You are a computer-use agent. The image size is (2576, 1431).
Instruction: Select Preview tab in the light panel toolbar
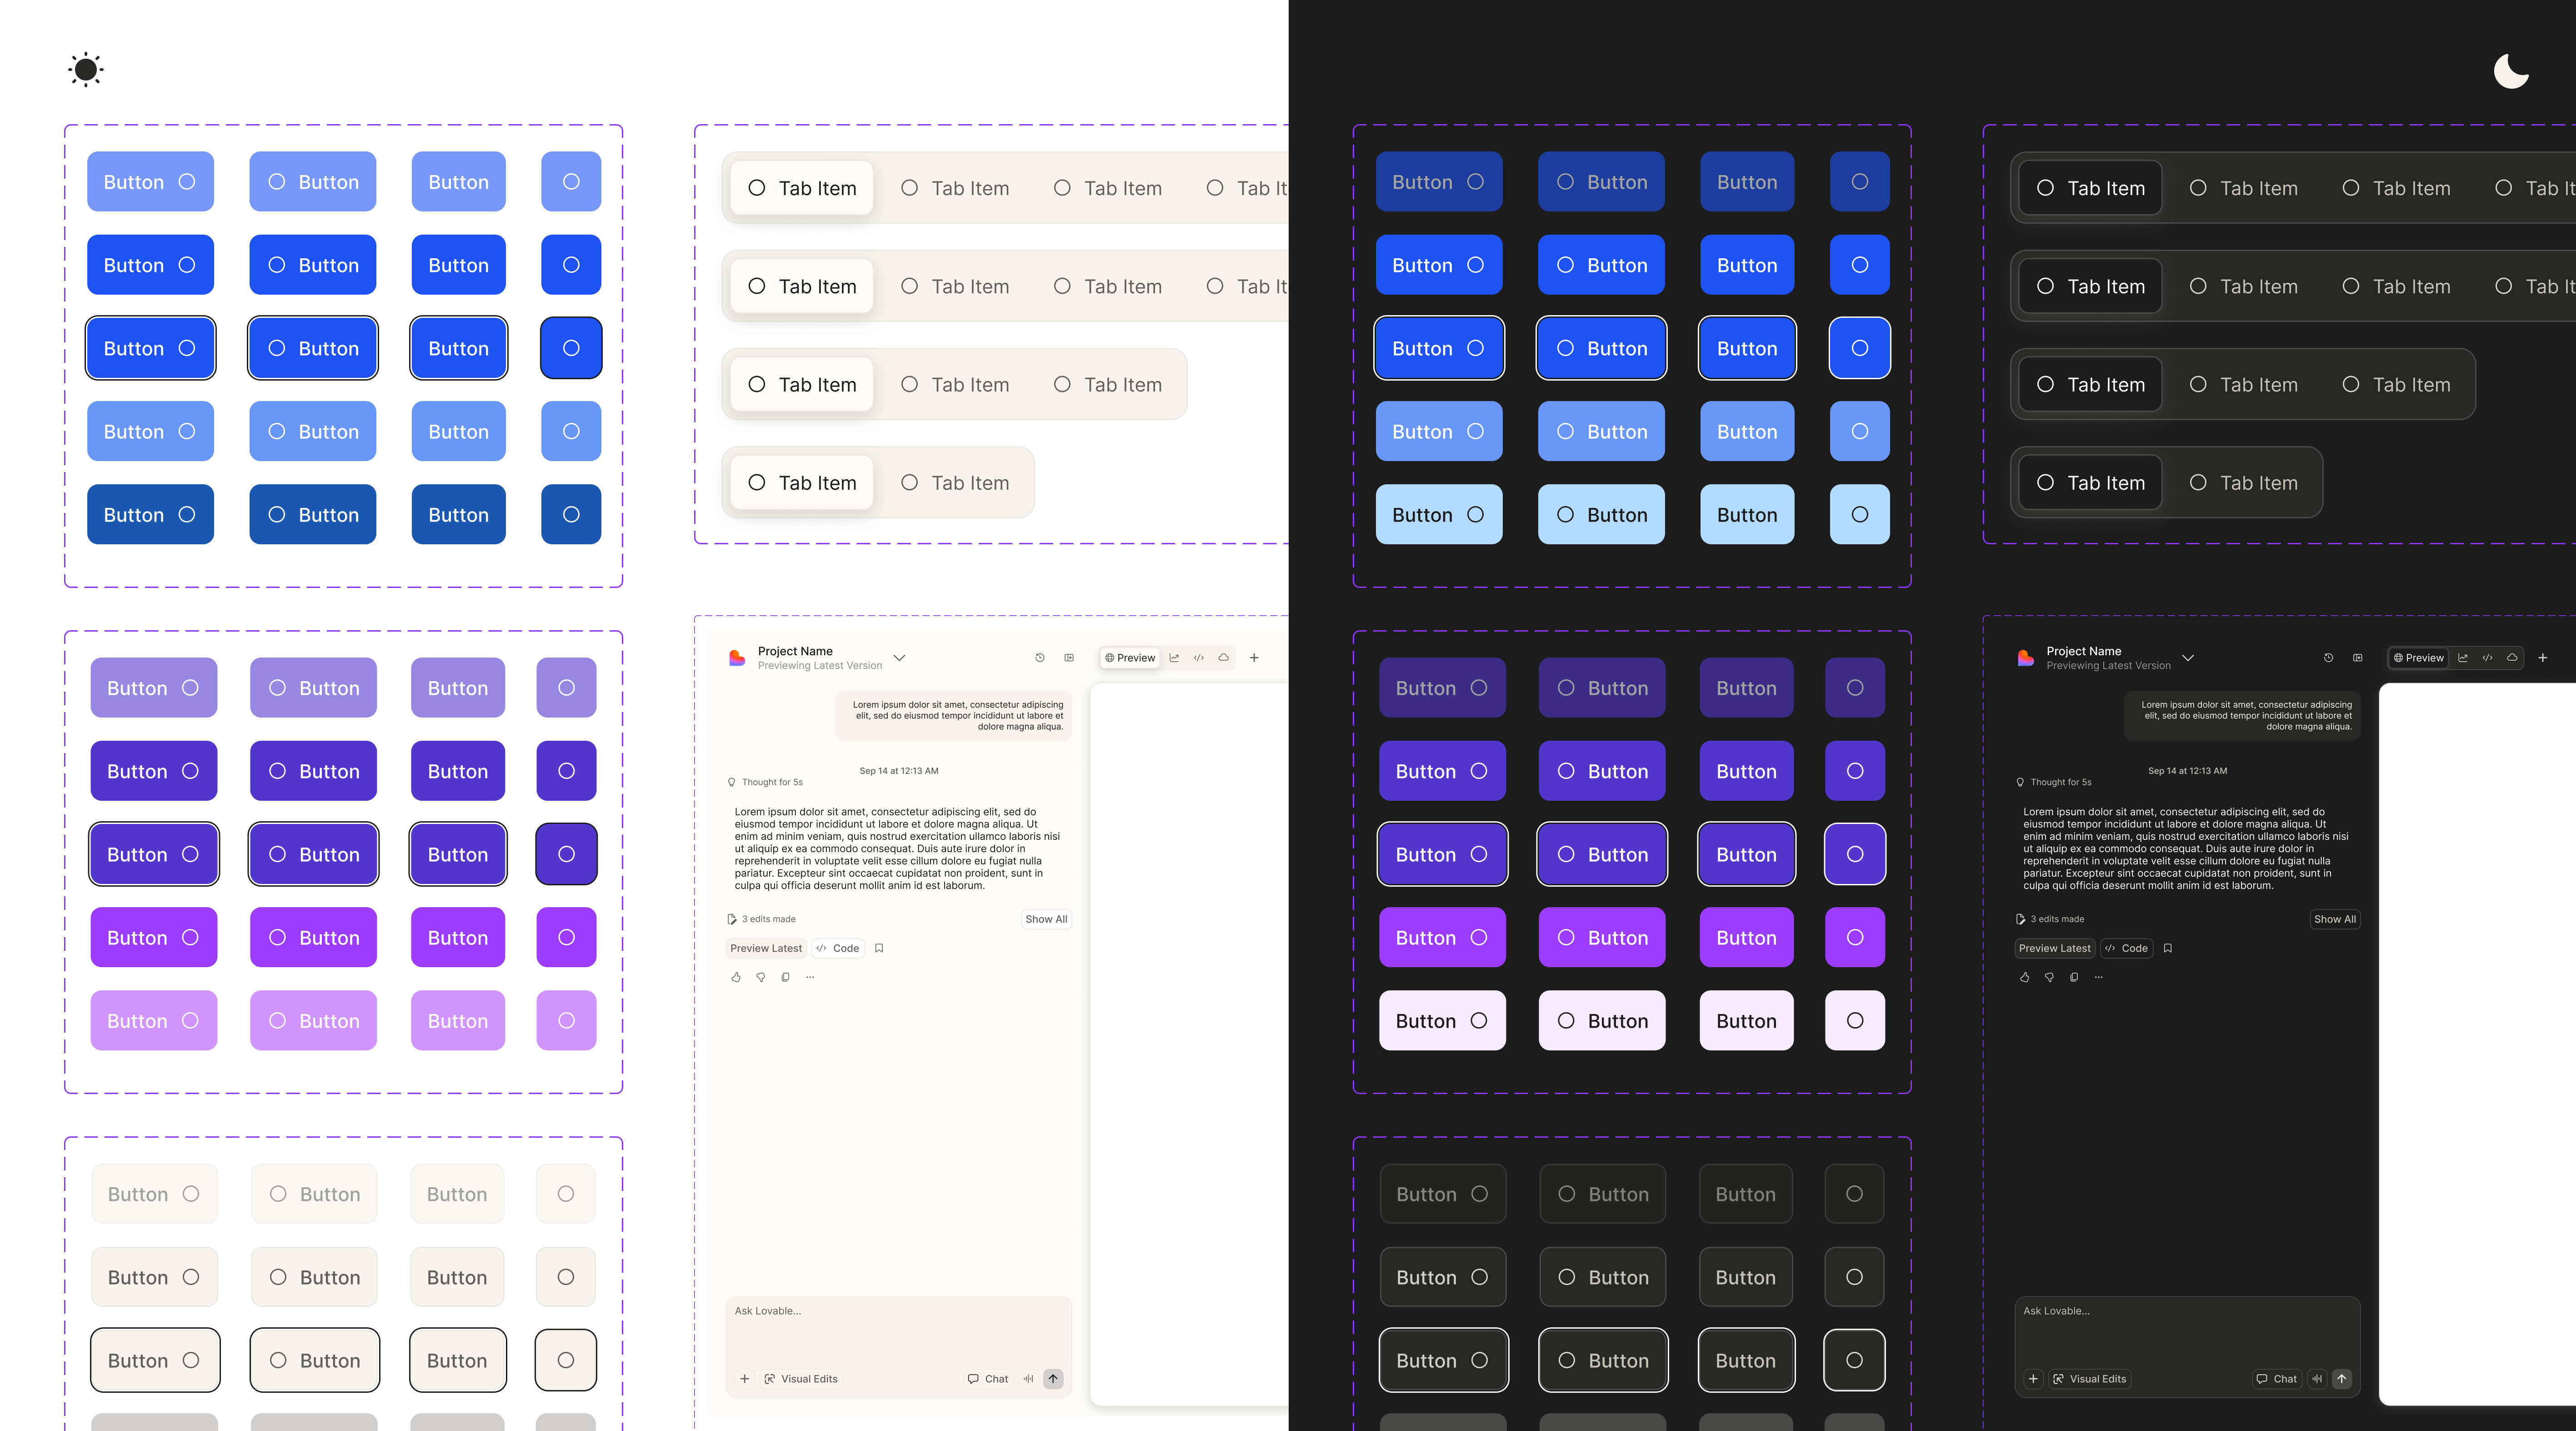[x=1130, y=658]
